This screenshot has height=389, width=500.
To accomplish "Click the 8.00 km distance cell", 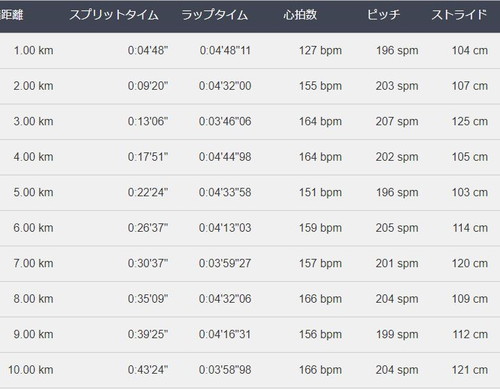I will (33, 299).
